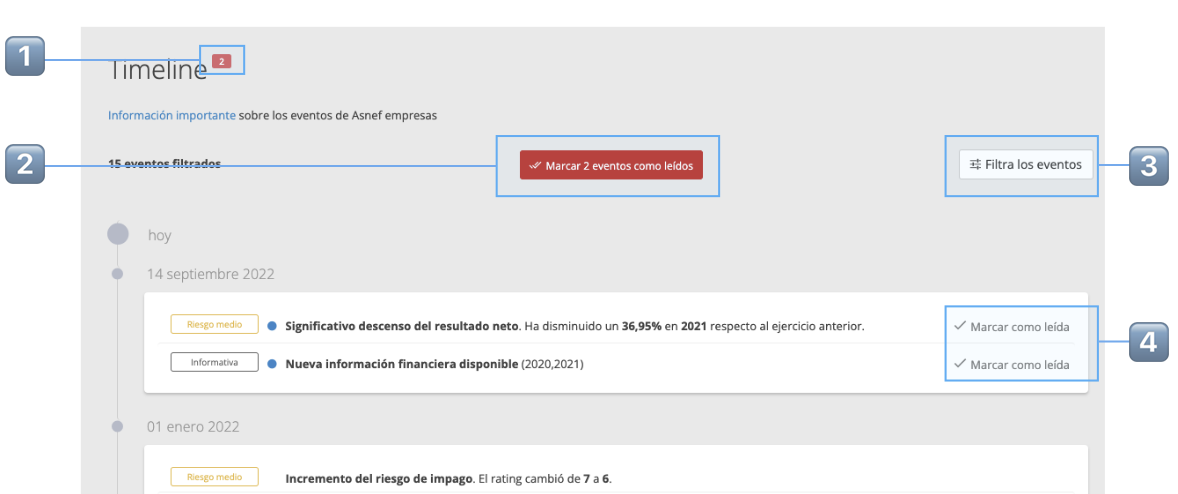
Task: Click the Riesgo medio tag on the first event
Action: 215,324
